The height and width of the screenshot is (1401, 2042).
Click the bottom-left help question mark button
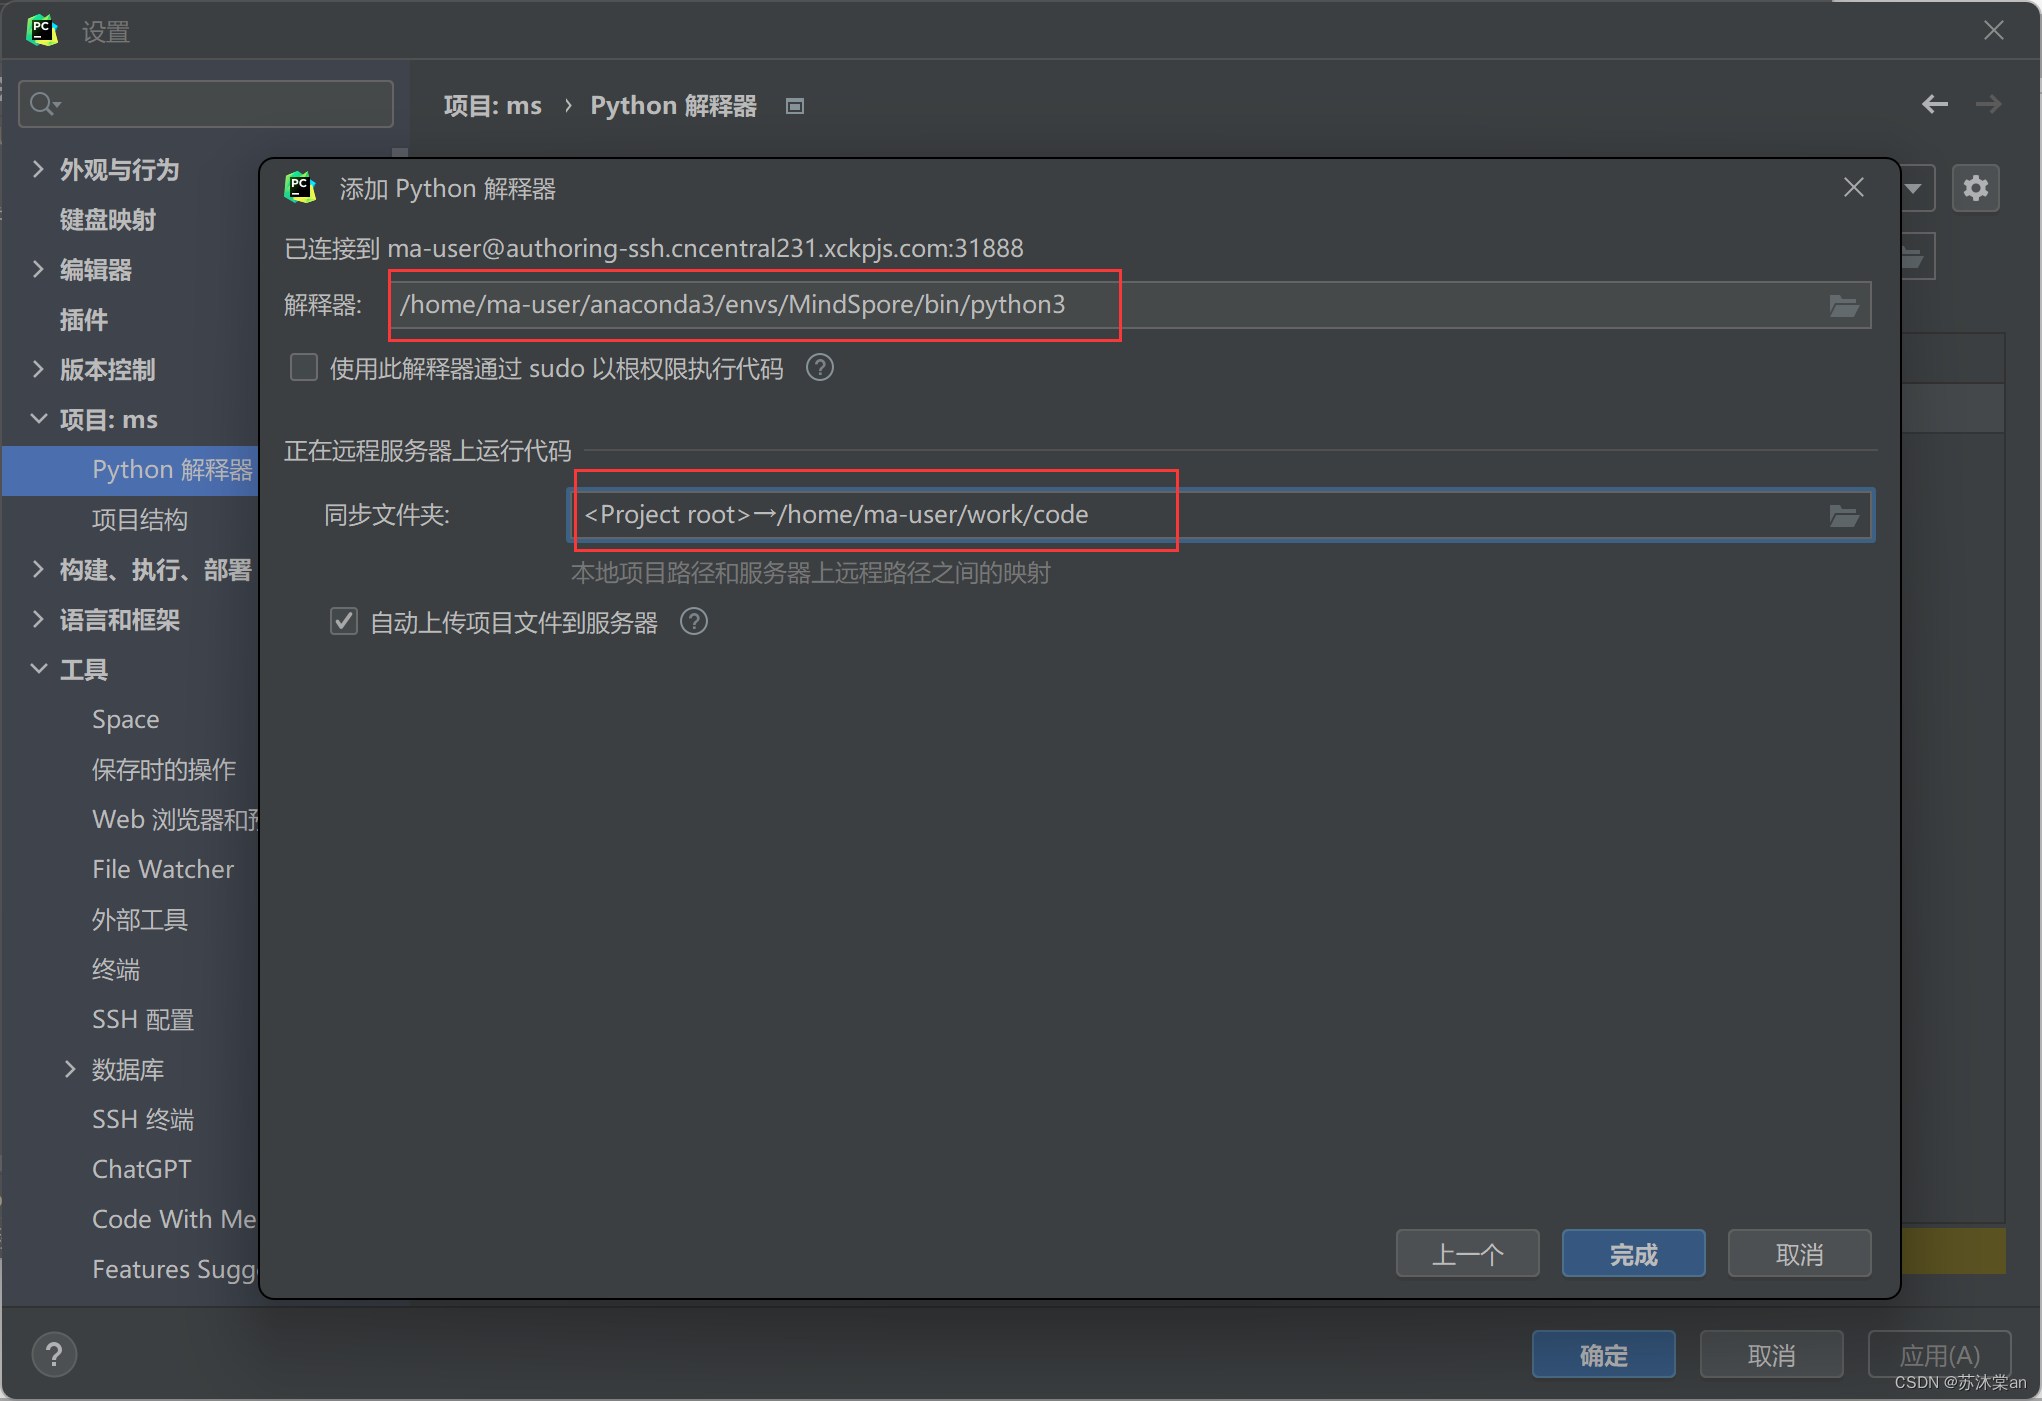pyautogui.click(x=54, y=1355)
